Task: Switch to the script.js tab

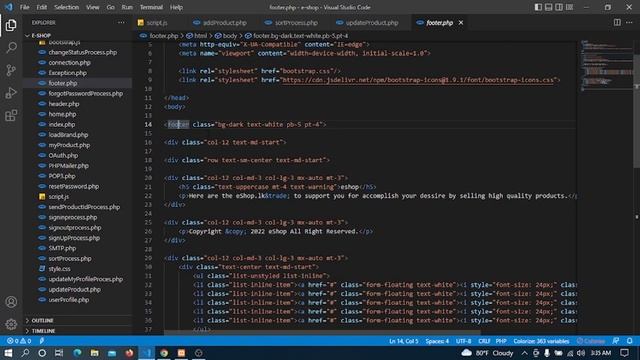Action: [x=156, y=23]
